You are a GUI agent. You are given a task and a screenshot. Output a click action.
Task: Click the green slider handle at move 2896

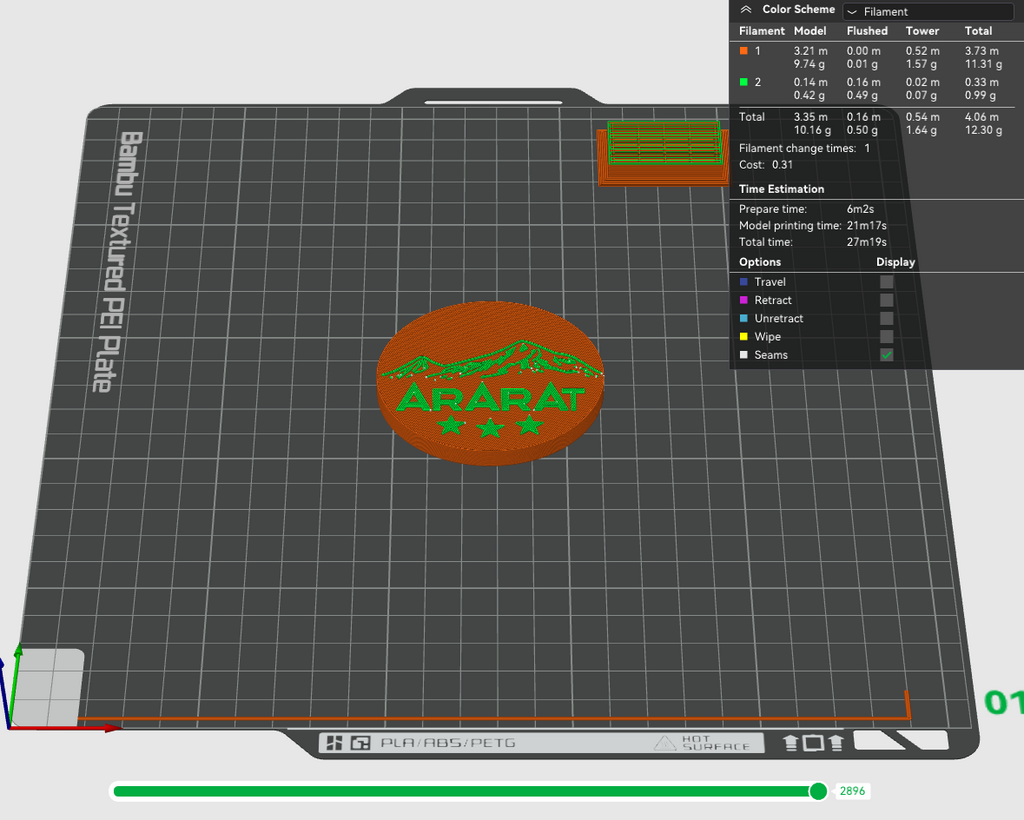pos(818,791)
